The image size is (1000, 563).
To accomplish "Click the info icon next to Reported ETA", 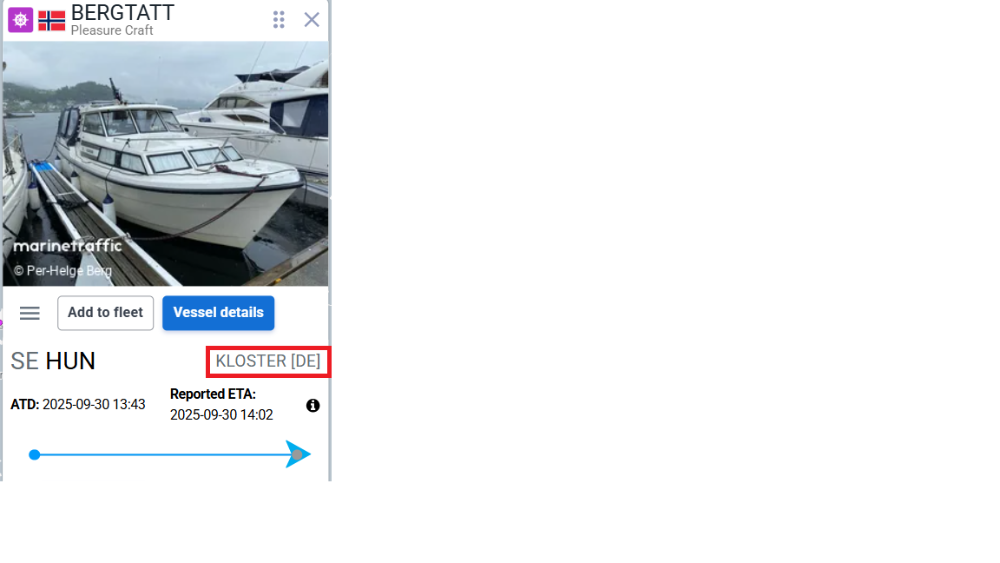I will tap(312, 406).
